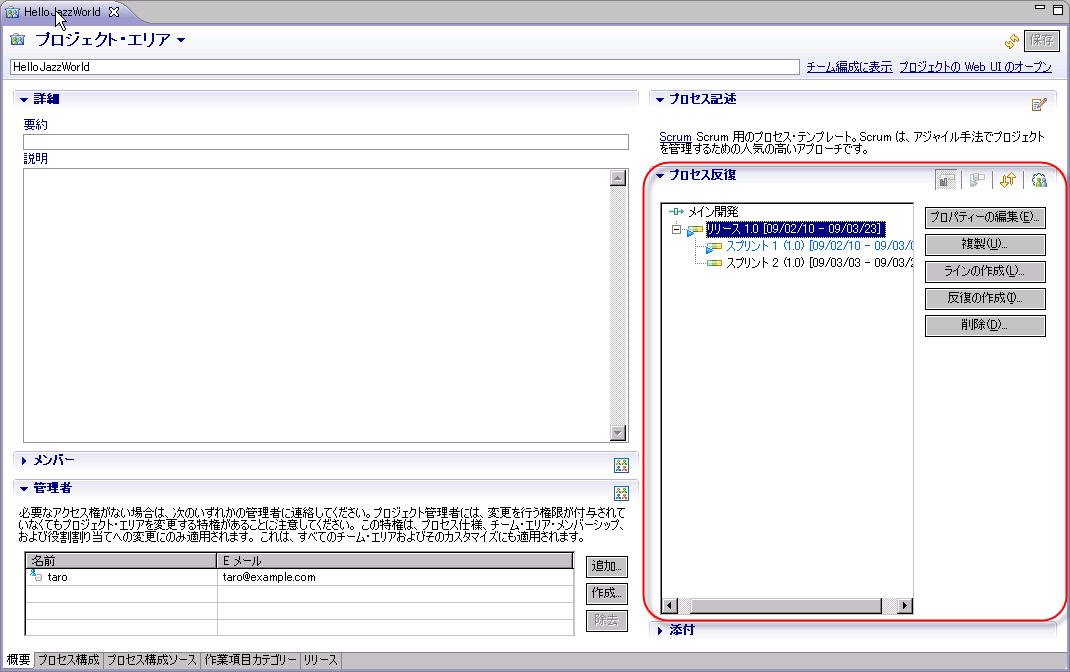Click プロパティーの編集(E)... button
This screenshot has width=1070, height=672.
(985, 217)
